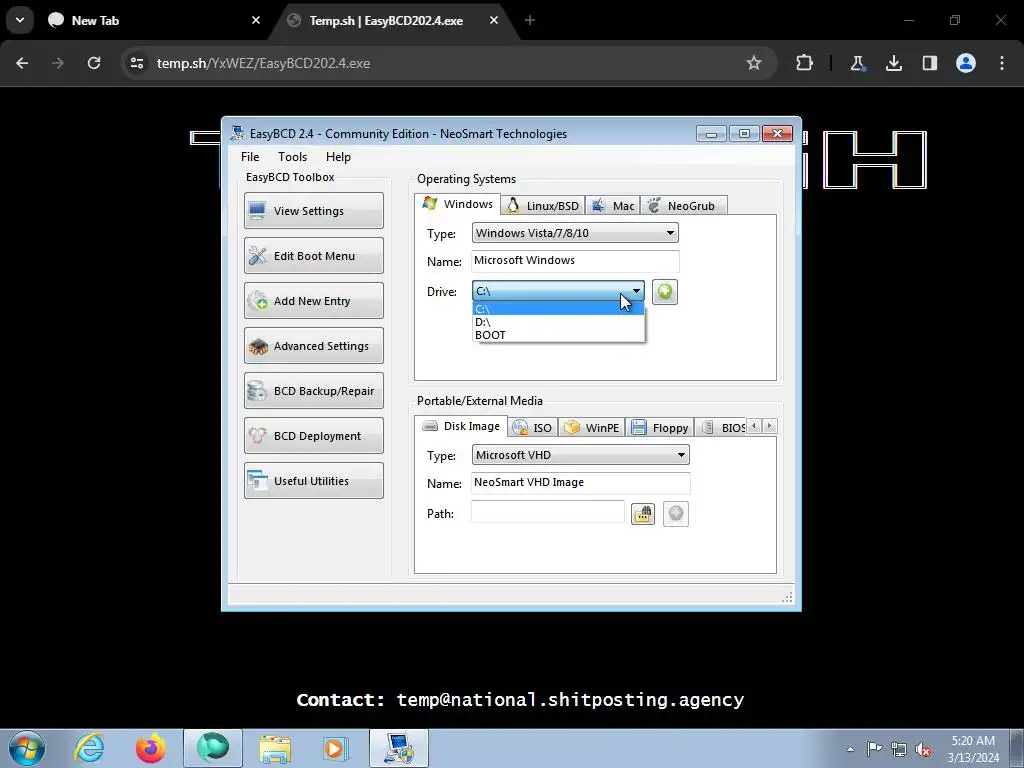Open a new browser tab with plus

(530, 20)
